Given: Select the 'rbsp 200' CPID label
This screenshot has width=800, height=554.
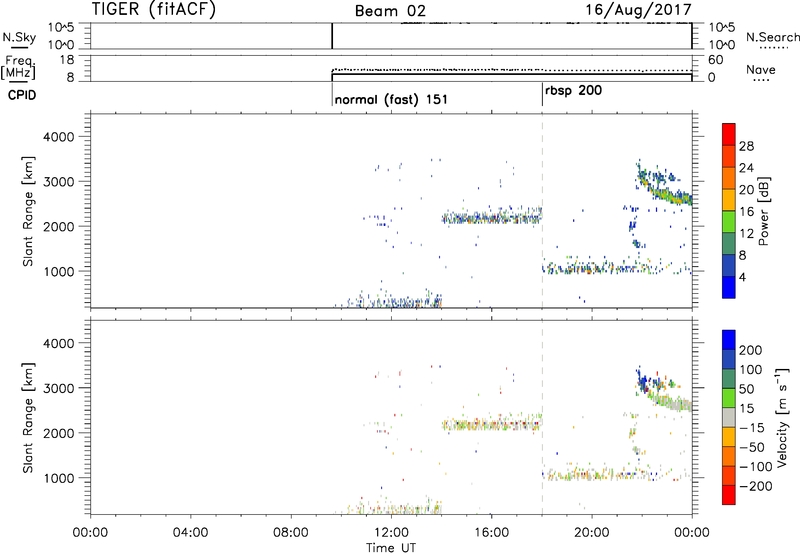Looking at the screenshot, I should pyautogui.click(x=573, y=91).
